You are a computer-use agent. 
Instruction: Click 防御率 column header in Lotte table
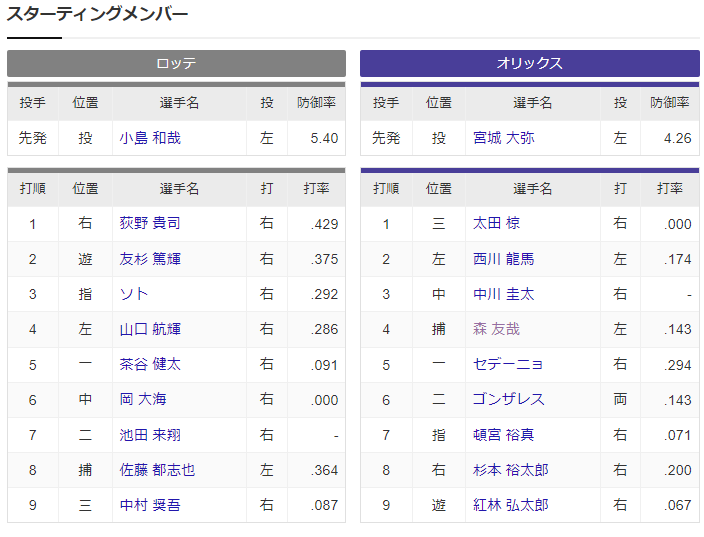point(316,103)
